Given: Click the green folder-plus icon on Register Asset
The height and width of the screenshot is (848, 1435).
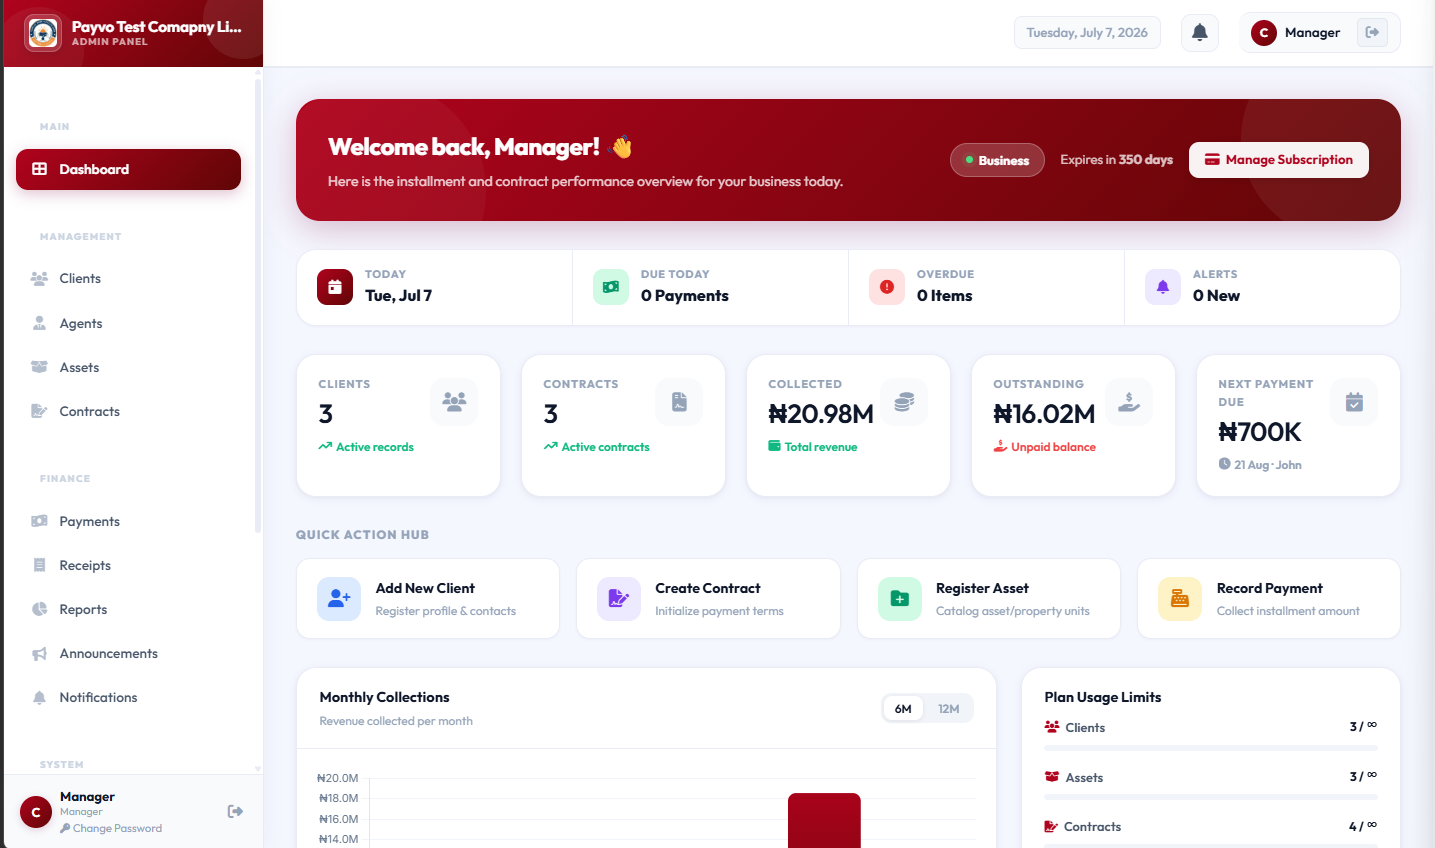Looking at the screenshot, I should (900, 599).
